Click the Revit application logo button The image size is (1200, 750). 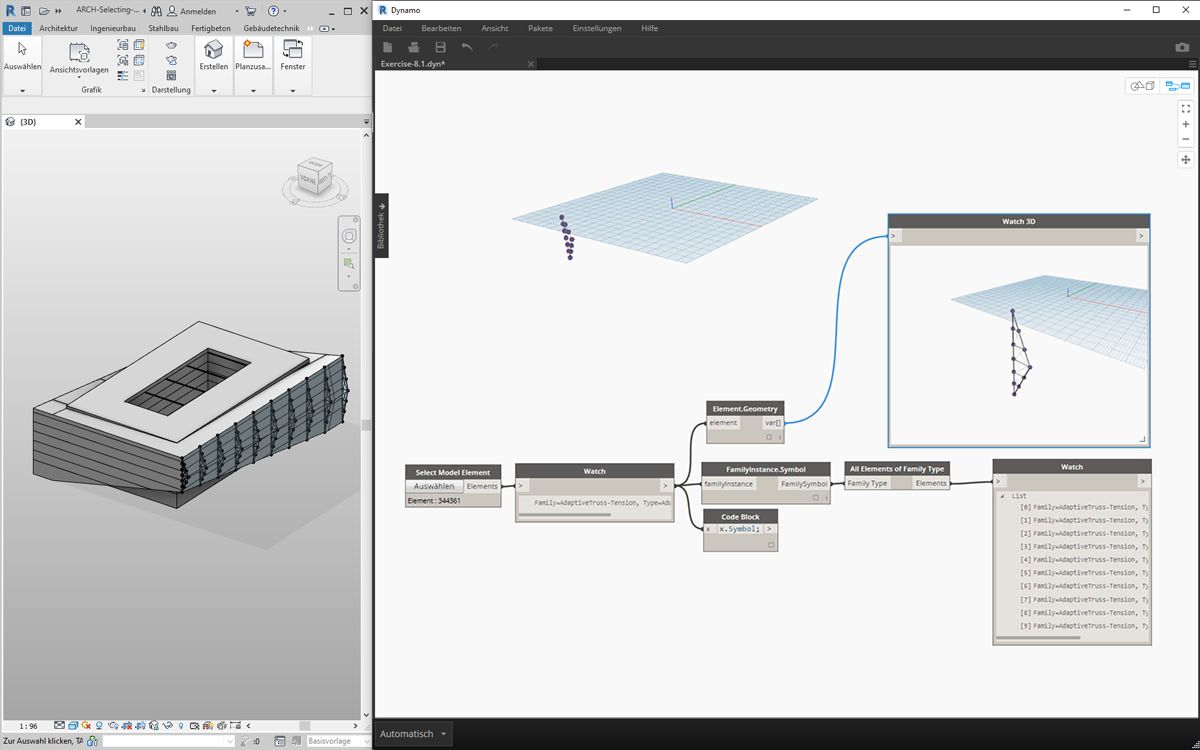click(x=10, y=11)
